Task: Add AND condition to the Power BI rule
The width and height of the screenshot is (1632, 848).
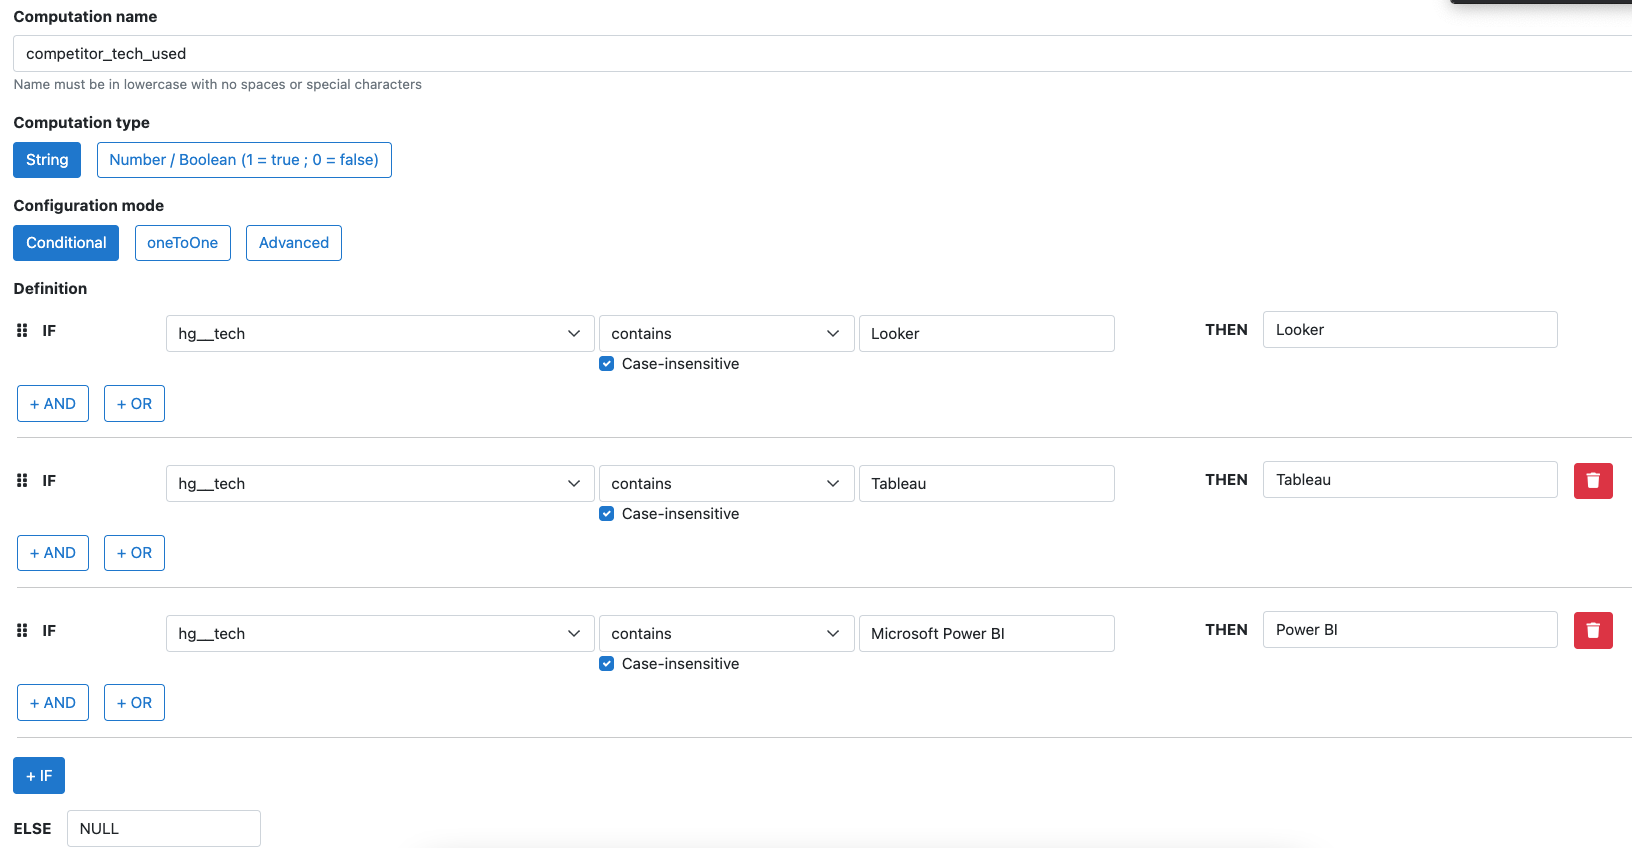Action: point(53,703)
